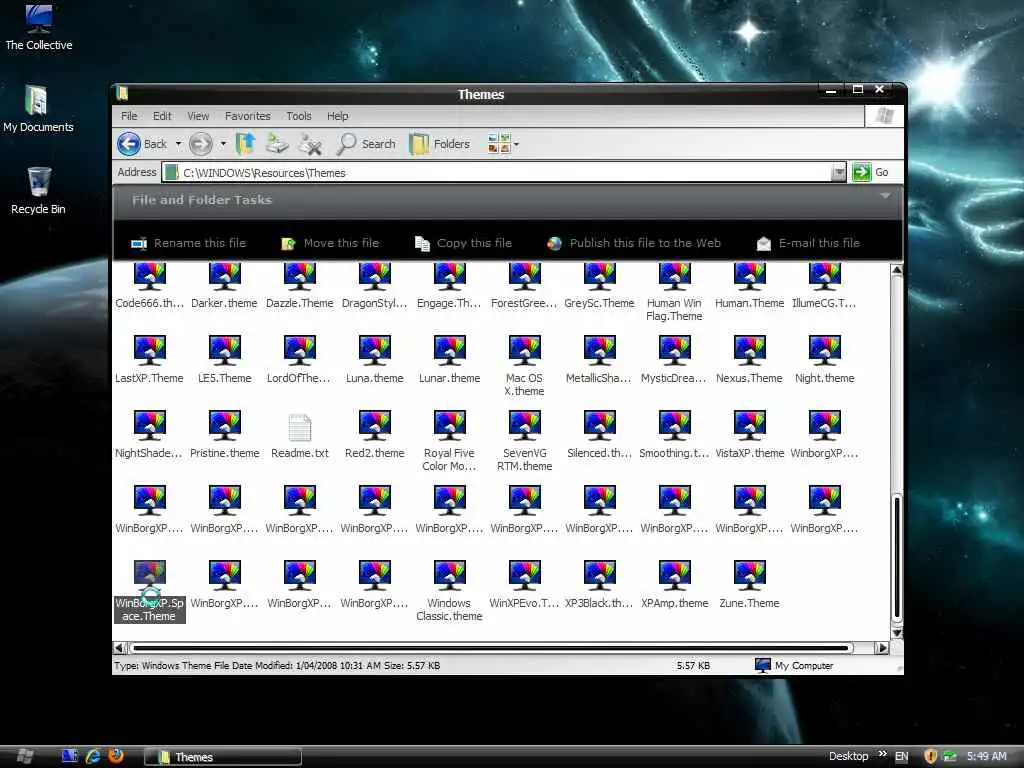Screen dimensions: 1024x768
Task: Click the vertical scrollbar down arrow
Action: point(897,632)
